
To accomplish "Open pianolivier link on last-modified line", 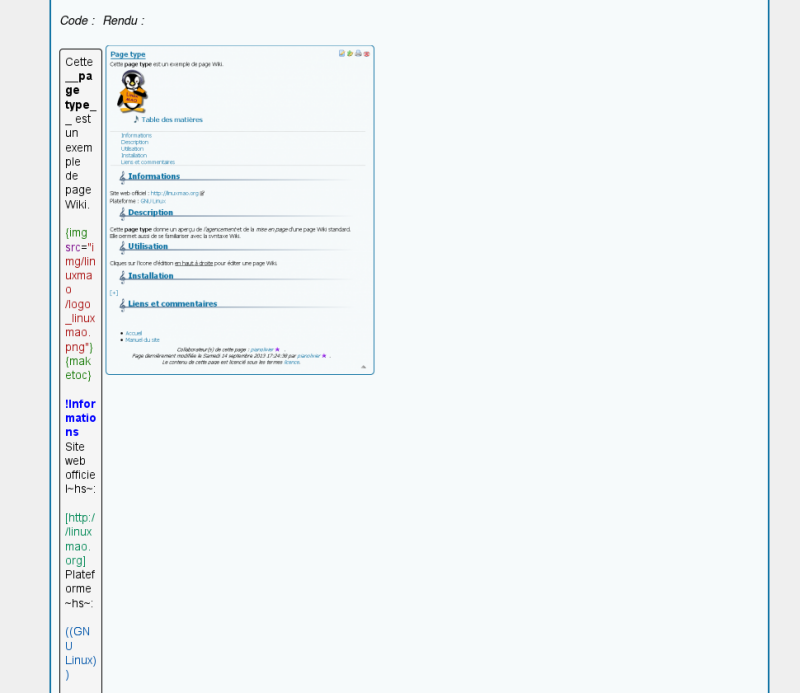I will coord(309,356).
